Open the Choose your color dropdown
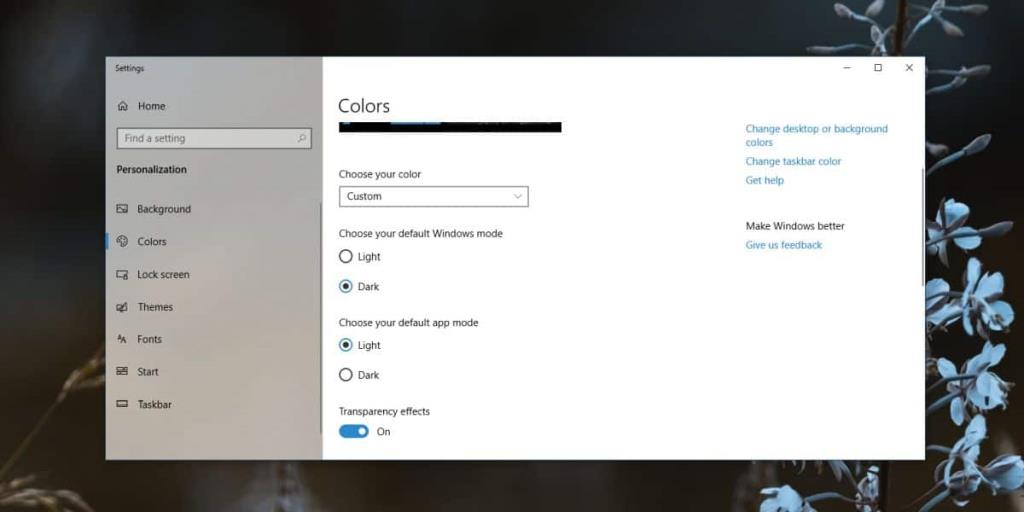The height and width of the screenshot is (512, 1024). coord(434,197)
